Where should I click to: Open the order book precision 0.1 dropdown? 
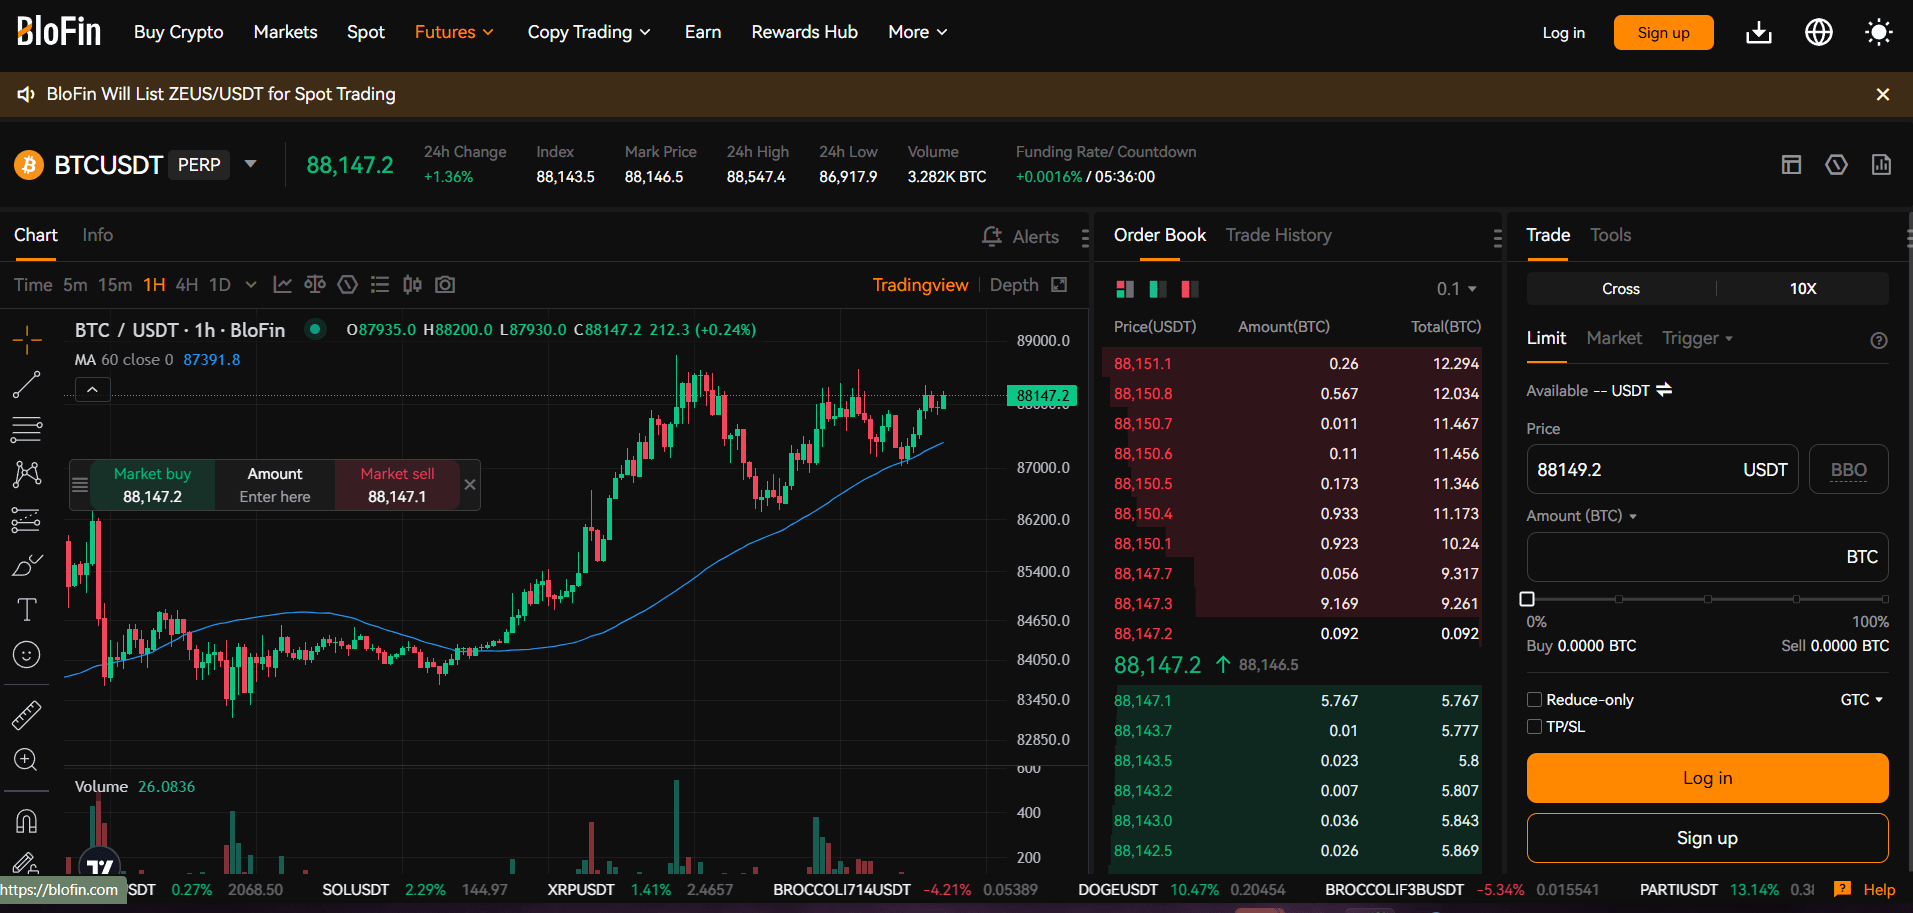point(1455,288)
